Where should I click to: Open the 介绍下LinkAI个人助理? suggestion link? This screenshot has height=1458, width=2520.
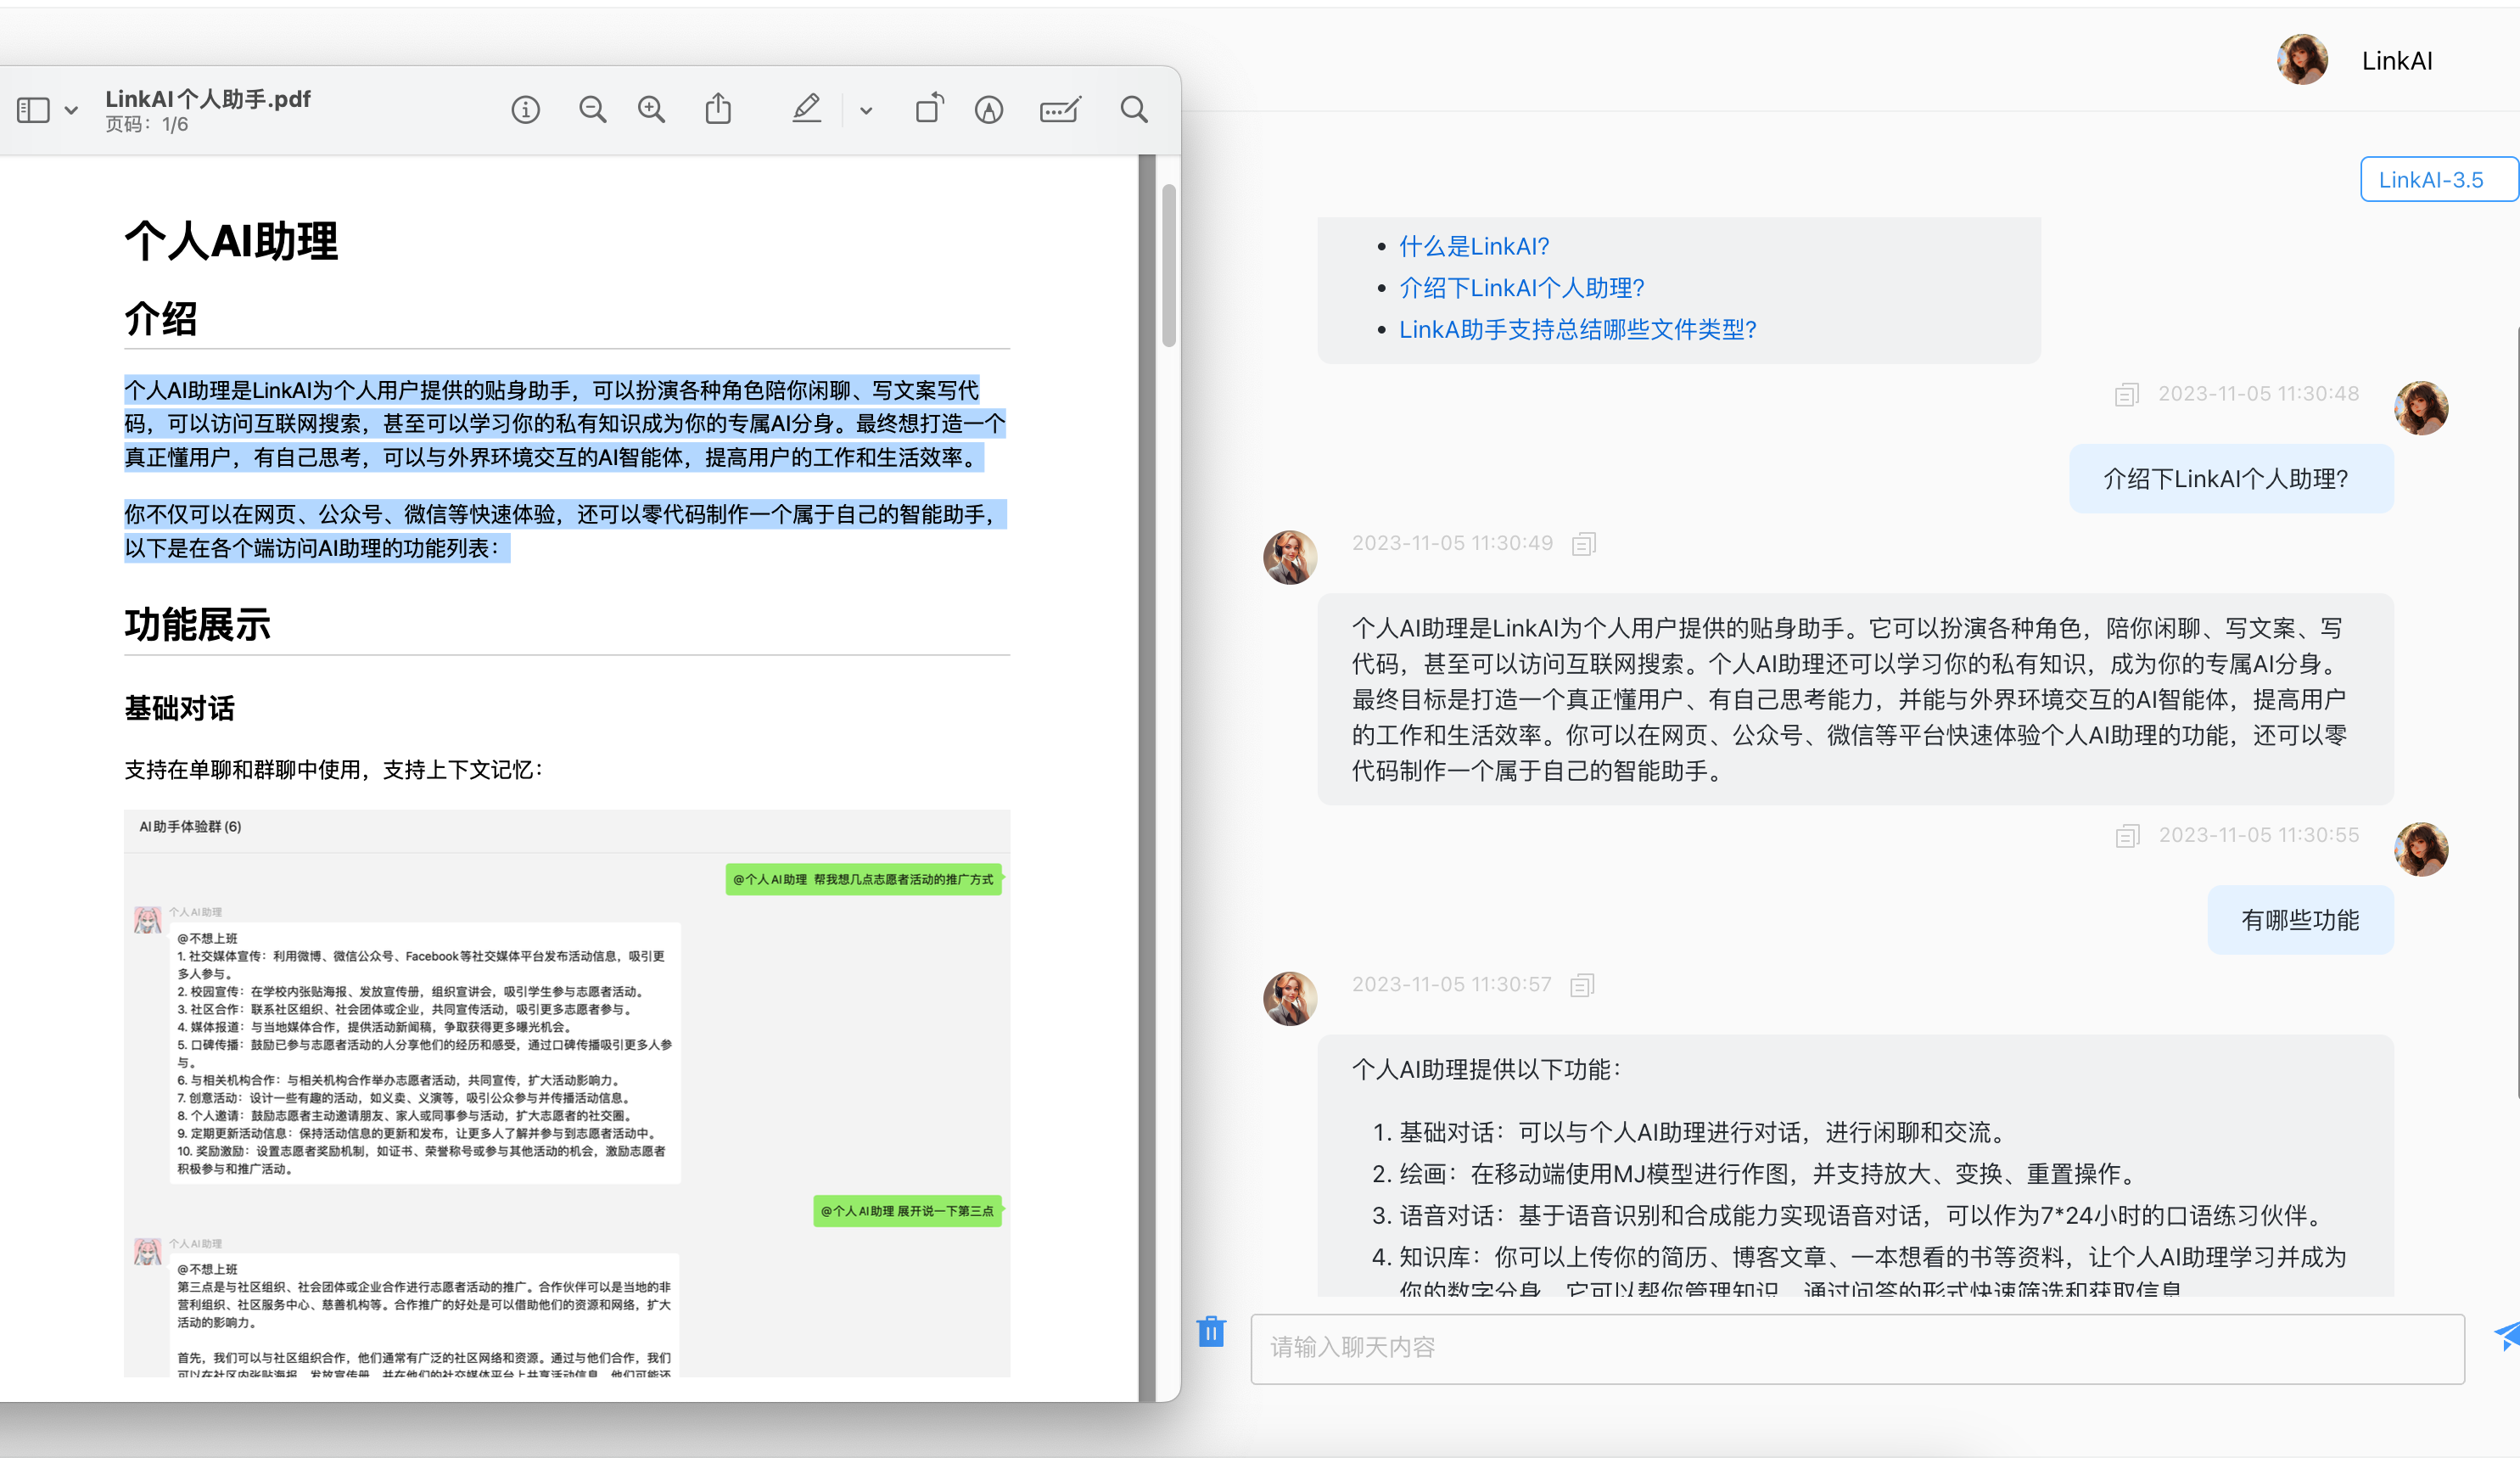(x=1521, y=288)
